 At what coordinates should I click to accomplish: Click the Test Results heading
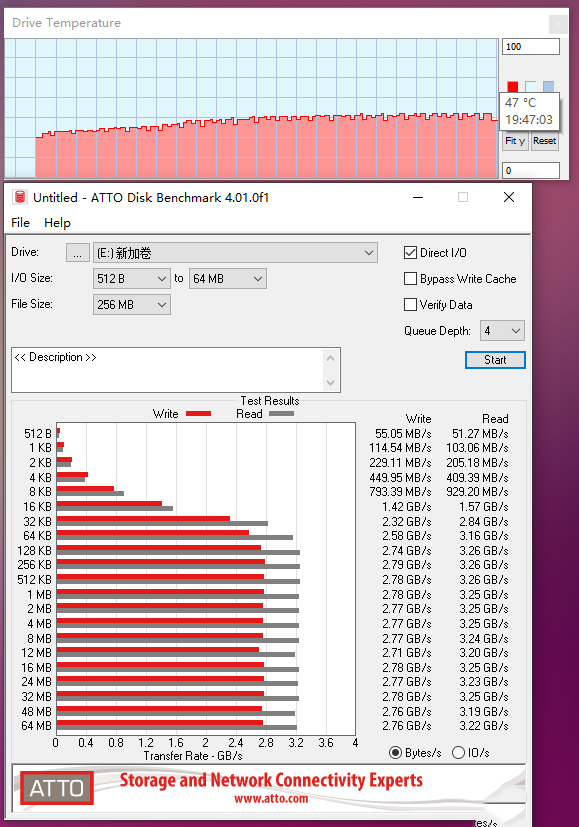(x=269, y=401)
